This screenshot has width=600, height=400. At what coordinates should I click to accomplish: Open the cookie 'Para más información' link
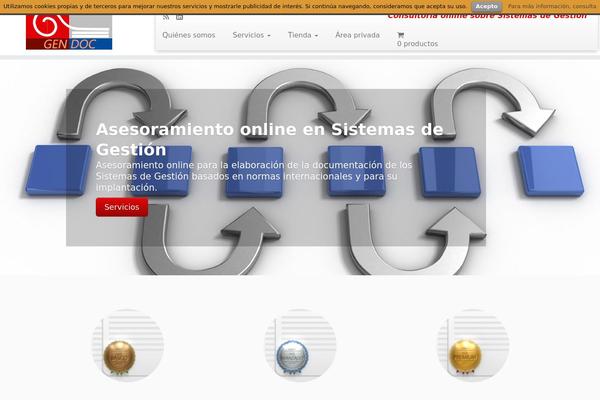(x=552, y=6)
